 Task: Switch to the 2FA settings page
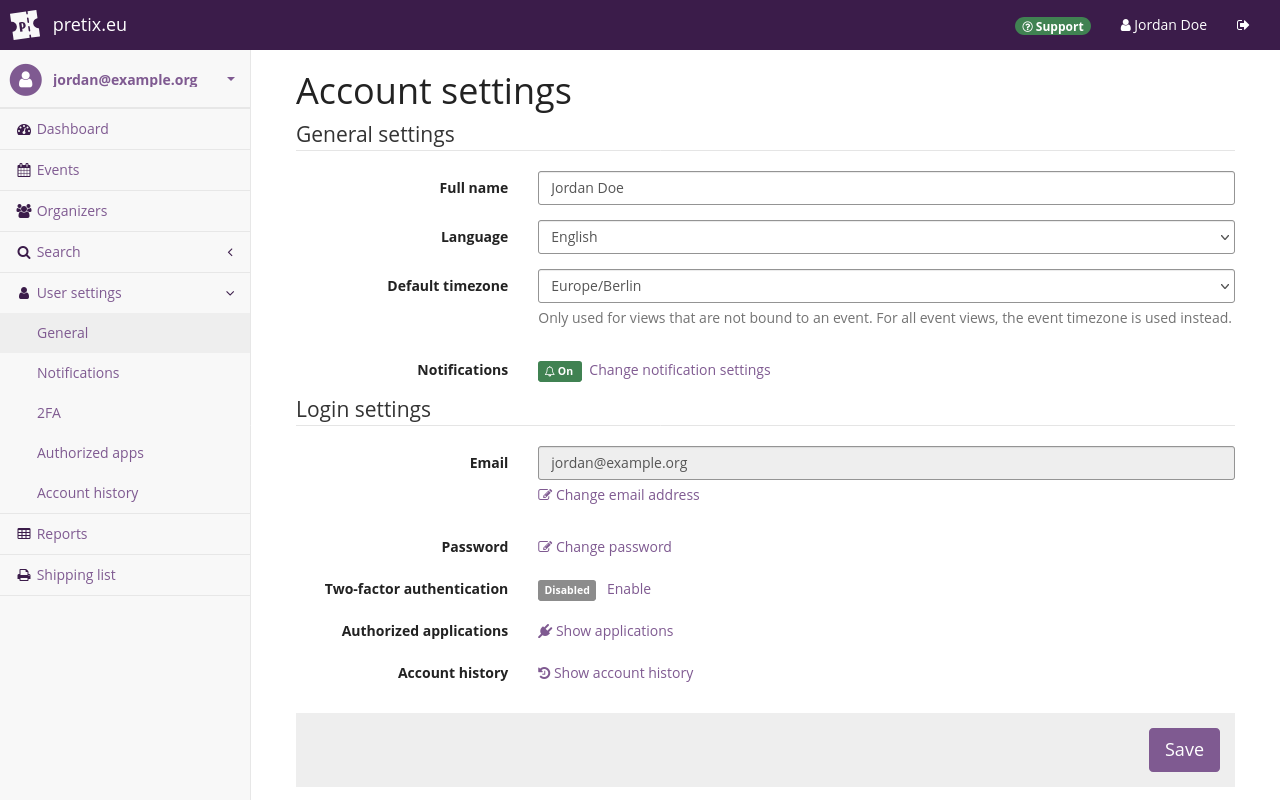click(x=48, y=412)
